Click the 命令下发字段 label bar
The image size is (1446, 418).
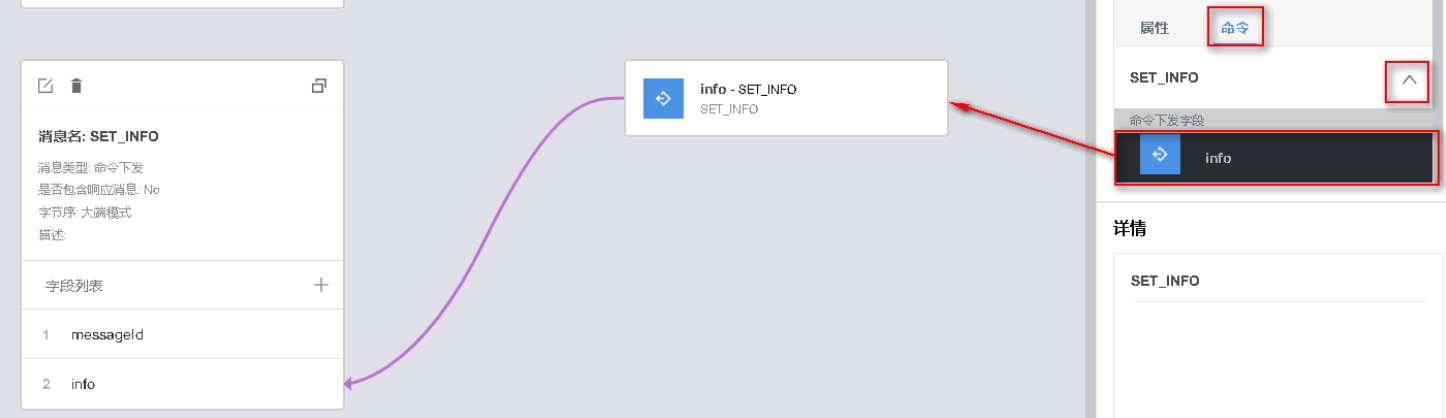pyautogui.click(x=1166, y=120)
